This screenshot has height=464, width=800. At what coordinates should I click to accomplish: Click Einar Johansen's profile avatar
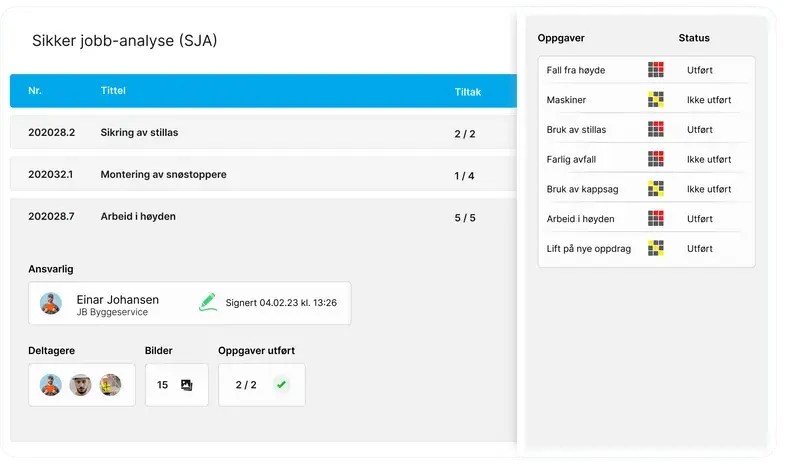coord(50,303)
